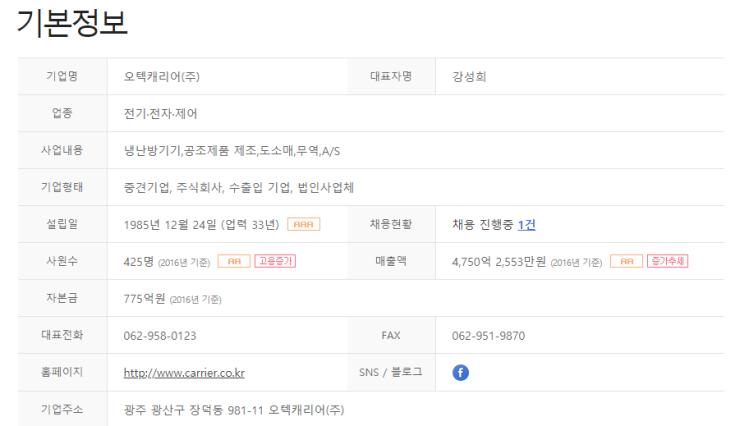Image resolution: width=740 pixels, height=426 pixels.
Task: Click the AAA rating badge beside founding date
Action: point(303,224)
